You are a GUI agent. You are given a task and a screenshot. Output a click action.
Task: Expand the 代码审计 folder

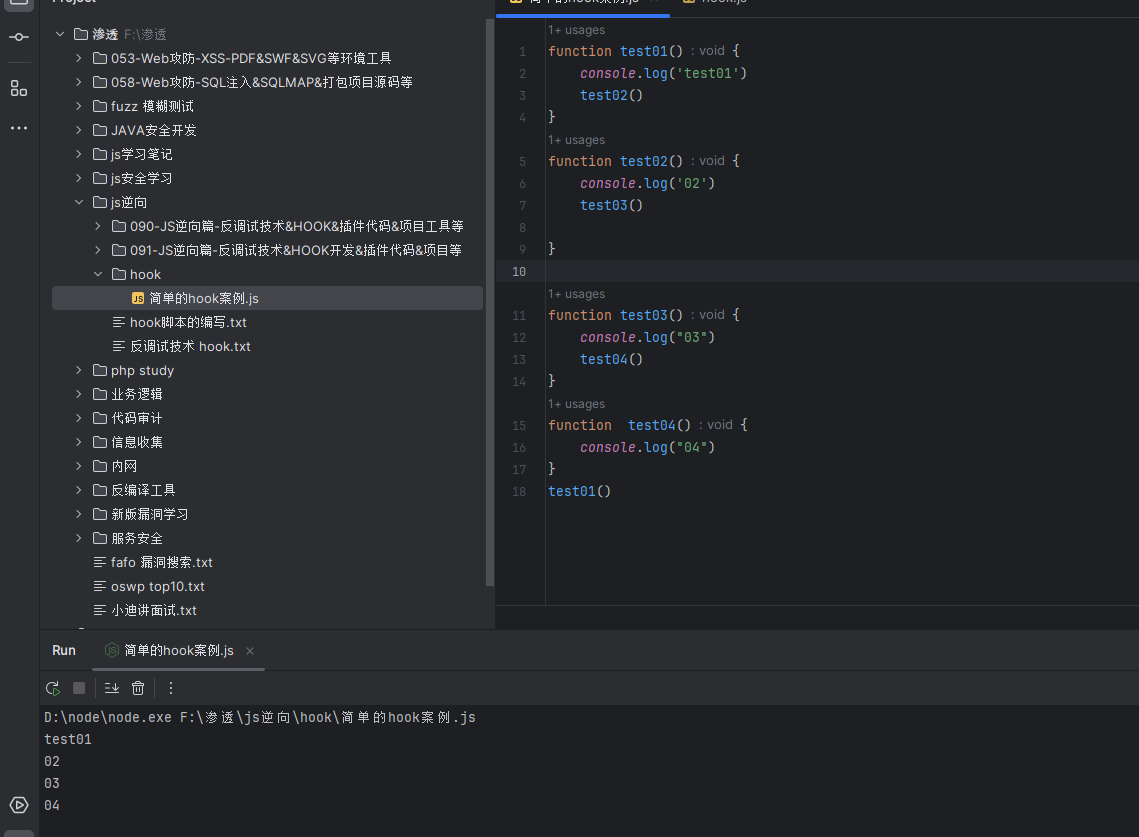[79, 418]
